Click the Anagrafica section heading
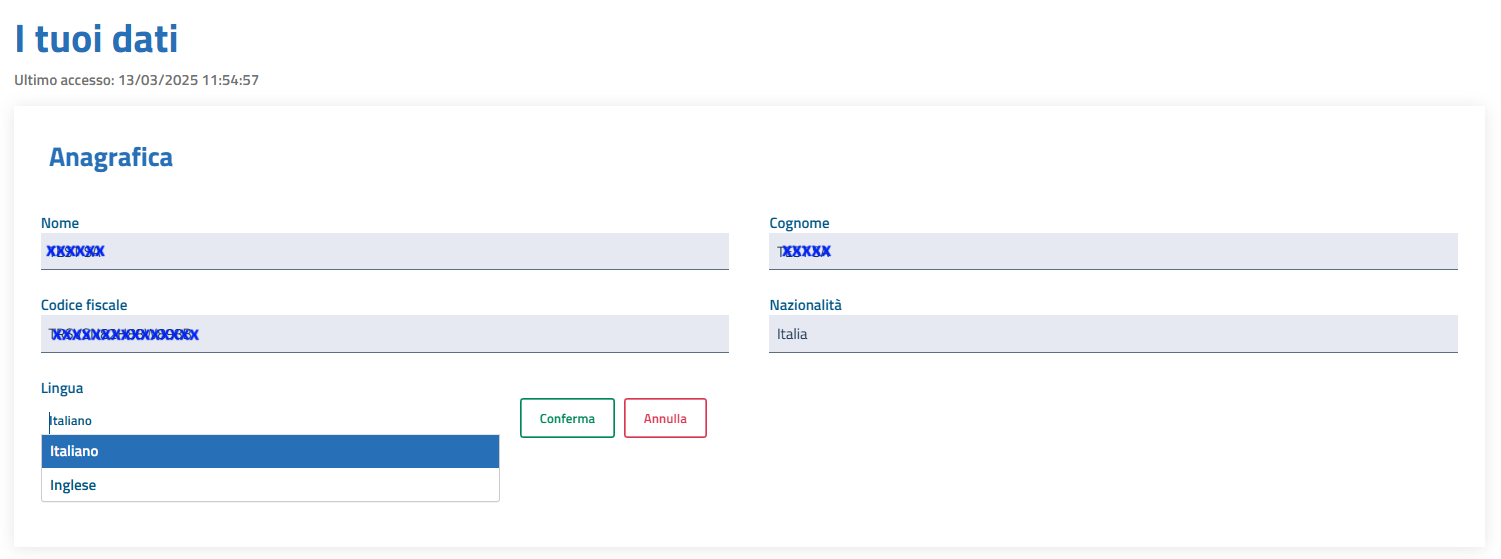1501x559 pixels. coord(111,157)
